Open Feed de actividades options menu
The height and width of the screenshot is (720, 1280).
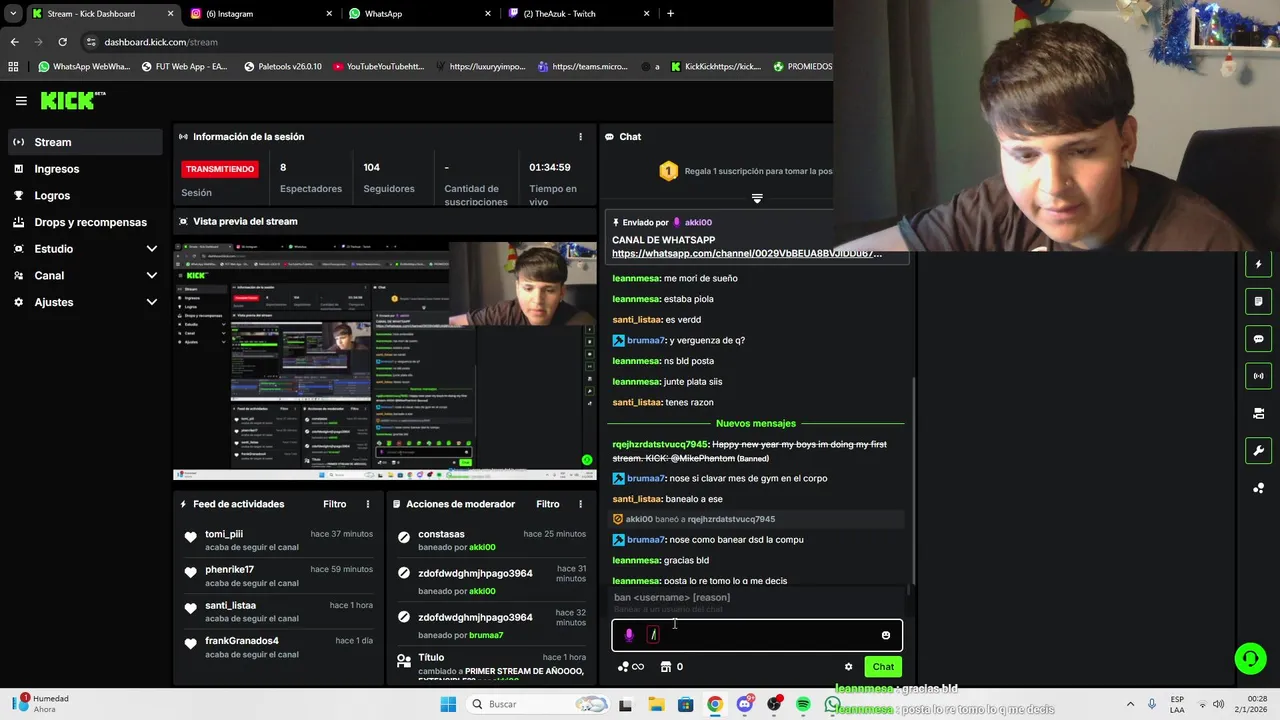click(x=367, y=504)
